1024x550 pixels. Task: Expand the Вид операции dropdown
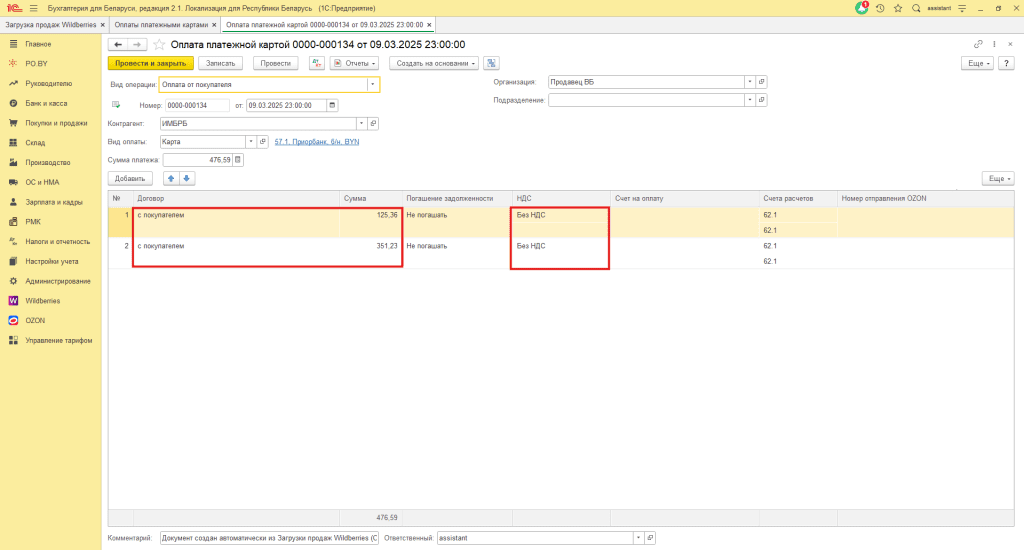tap(374, 85)
